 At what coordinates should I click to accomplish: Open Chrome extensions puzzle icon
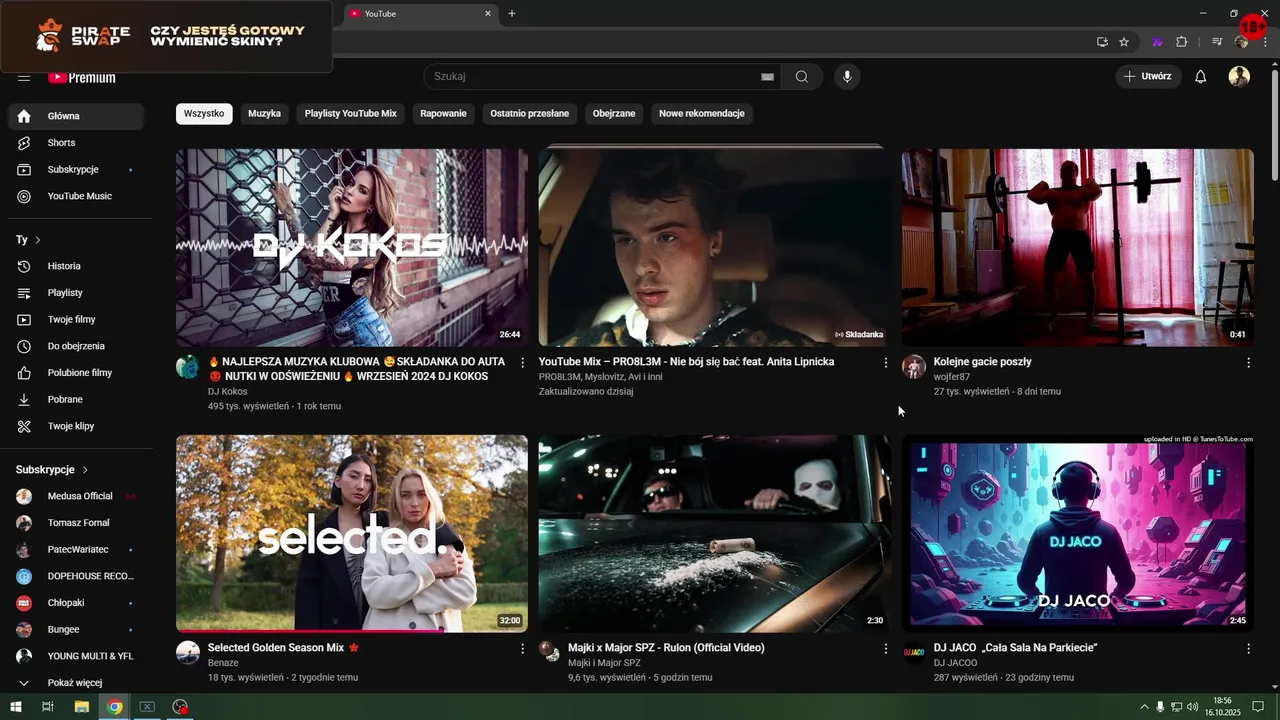1182,42
